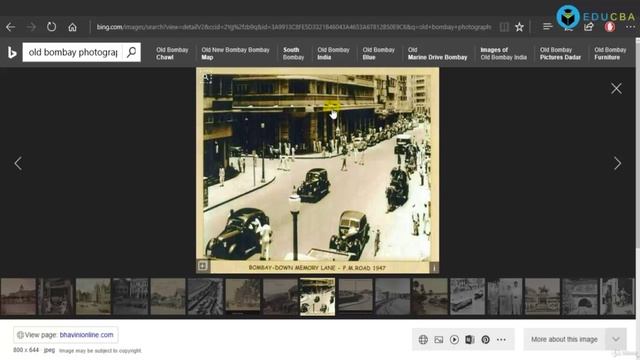Select Old Bombay Furniture suggestion
640x360 pixels.
(610, 53)
